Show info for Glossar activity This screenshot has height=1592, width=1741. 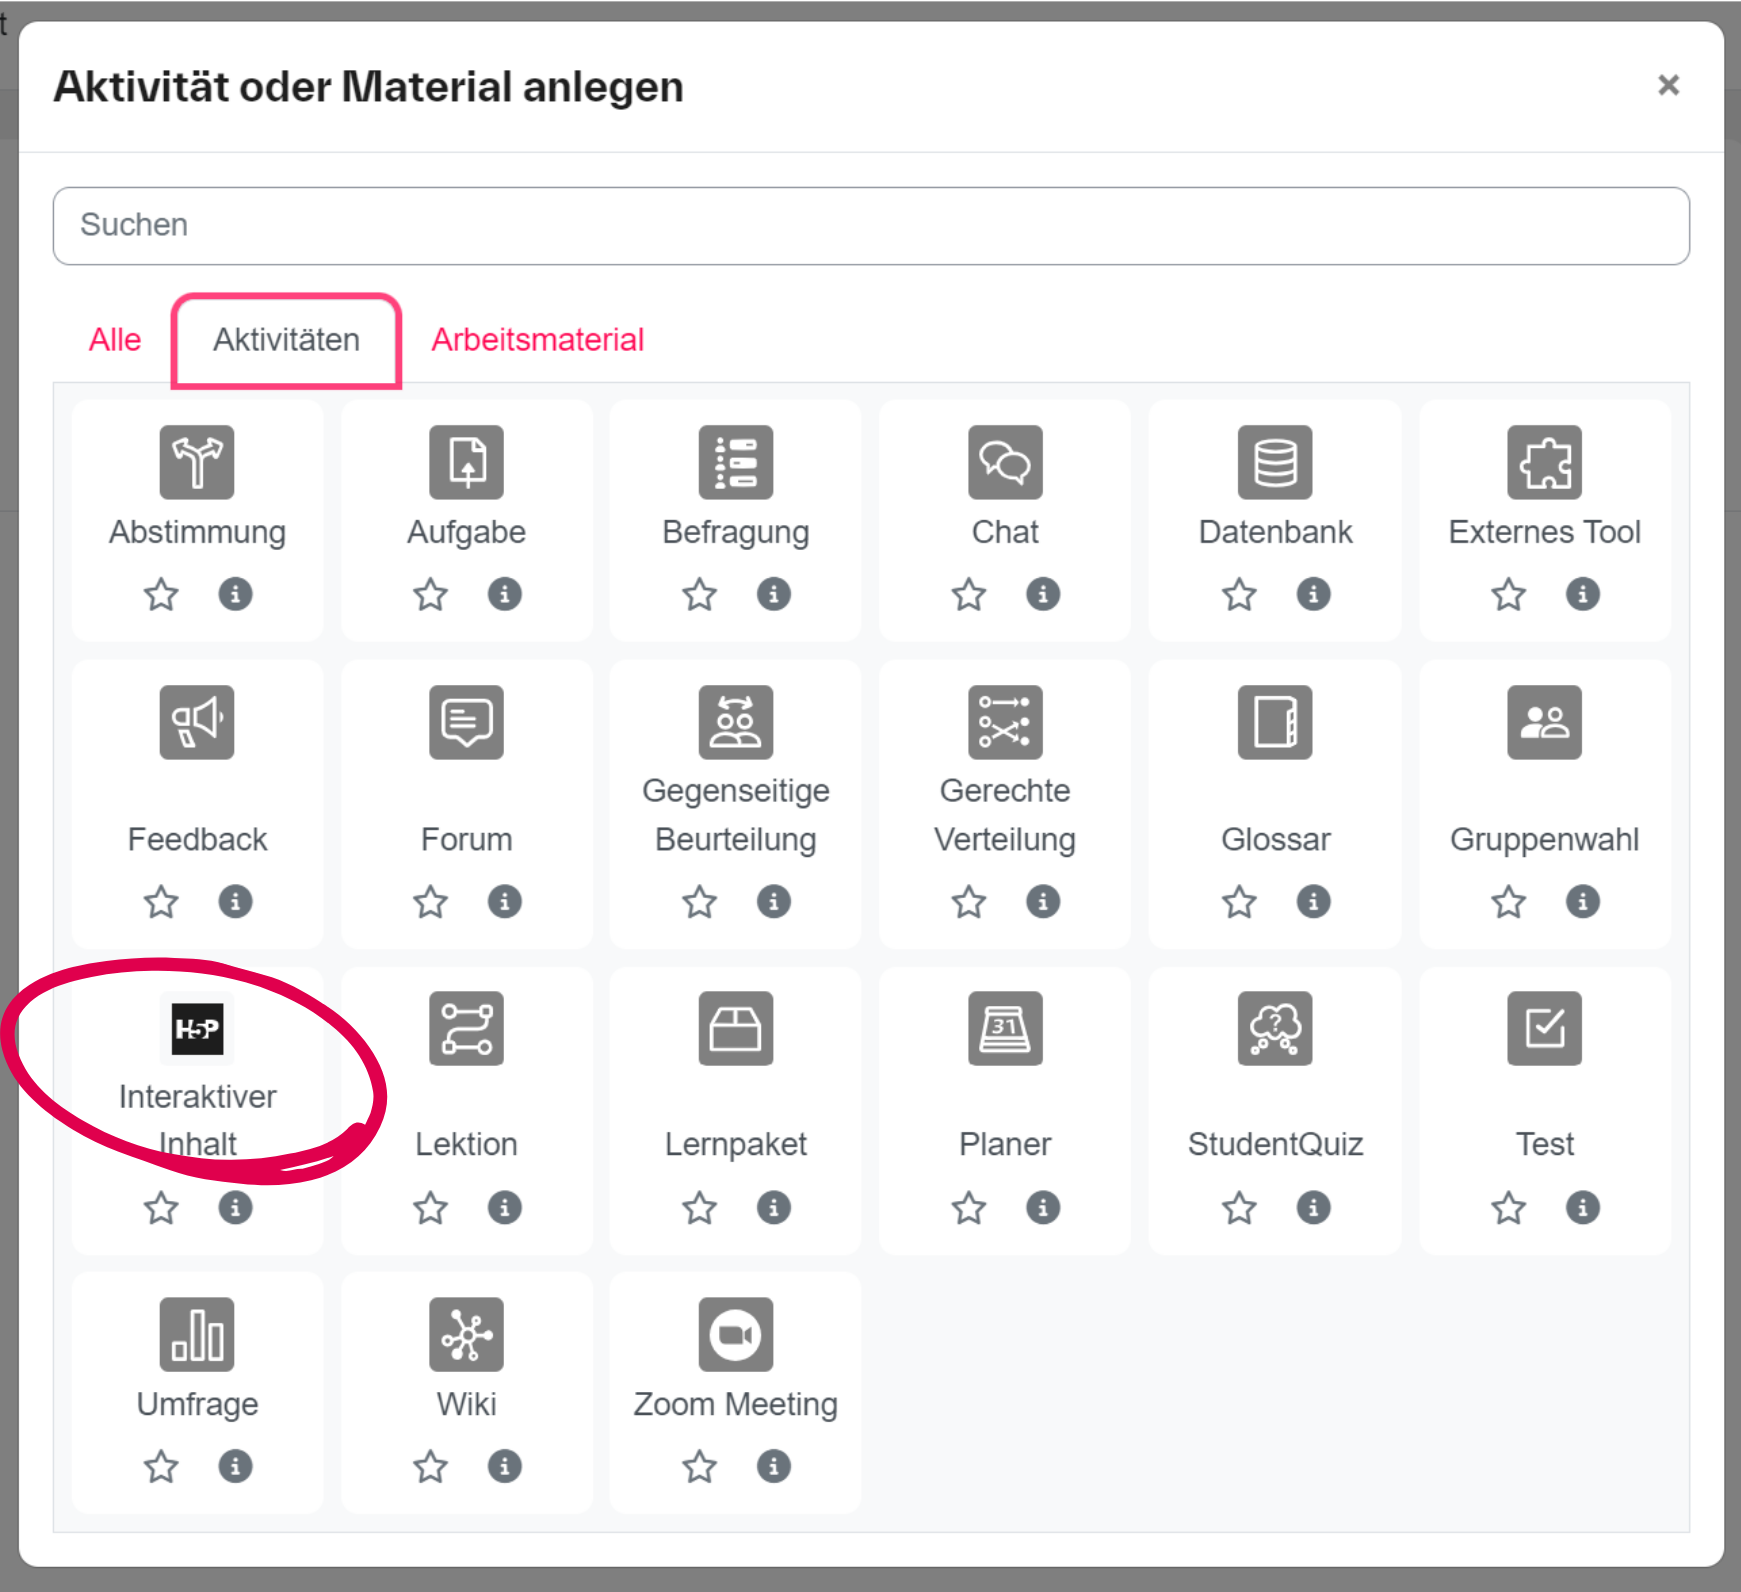point(1312,902)
